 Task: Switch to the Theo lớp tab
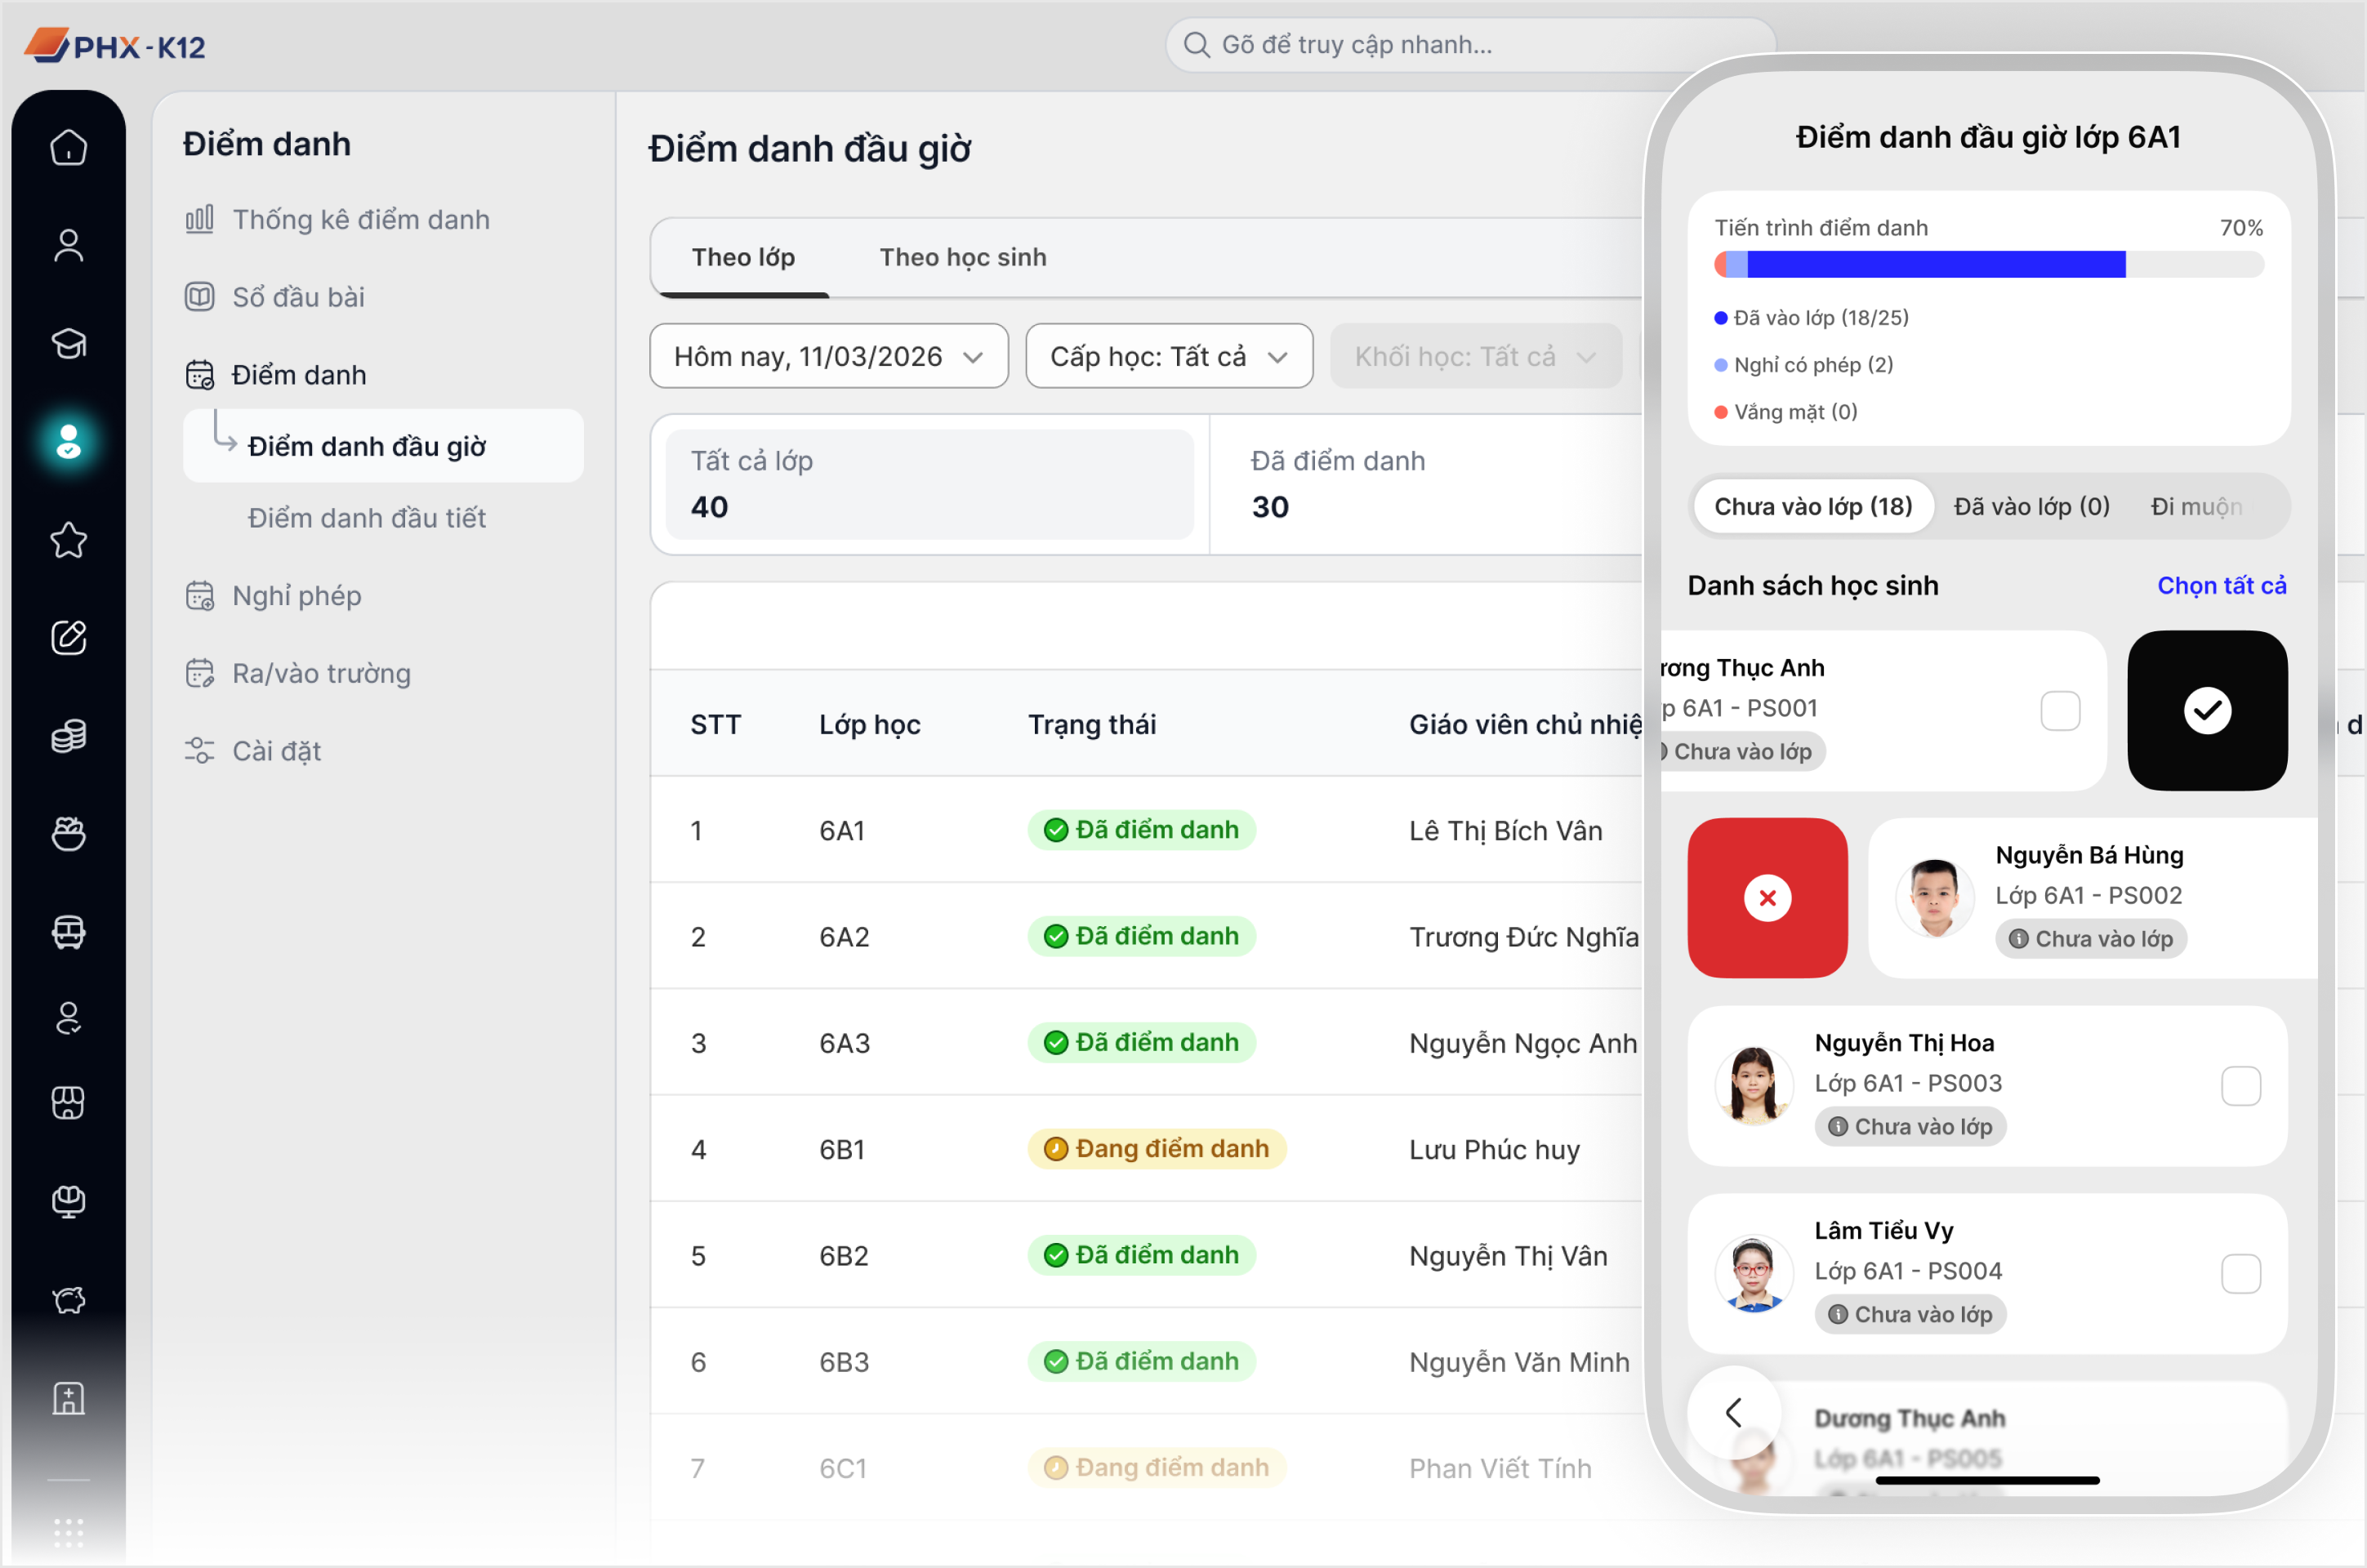tap(743, 258)
